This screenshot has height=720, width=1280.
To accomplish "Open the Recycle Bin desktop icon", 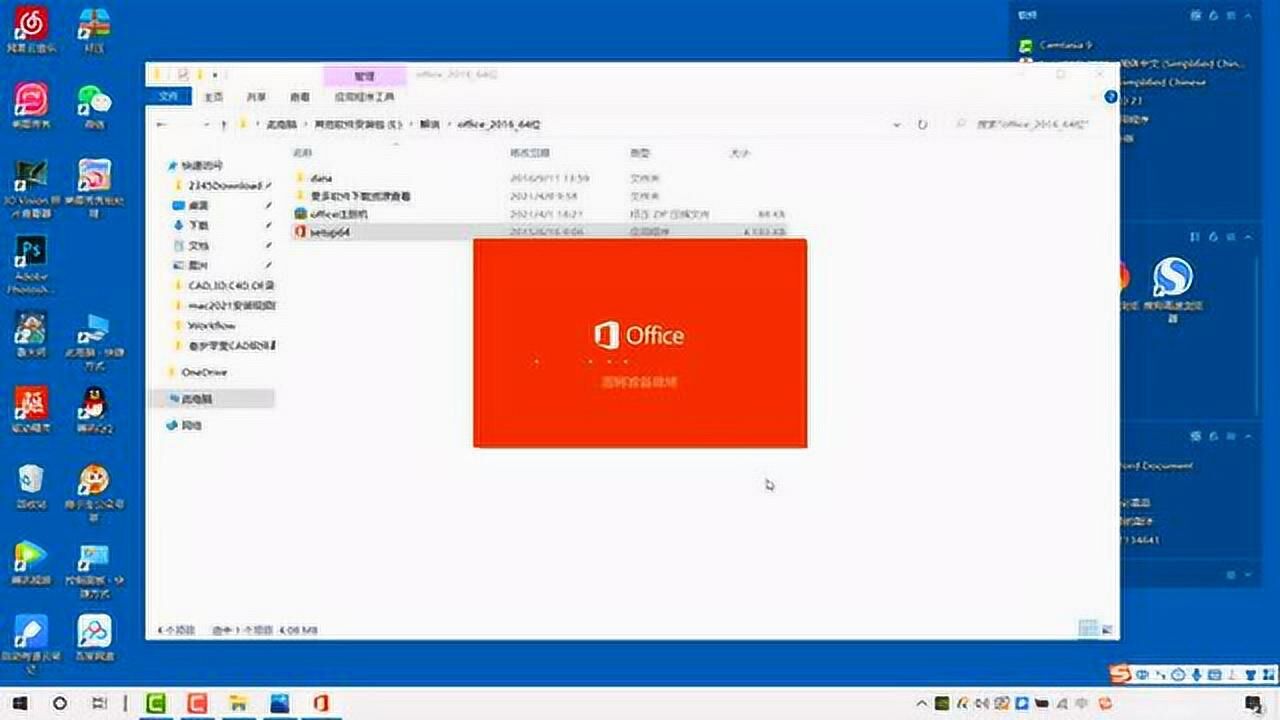I will pyautogui.click(x=31, y=486).
